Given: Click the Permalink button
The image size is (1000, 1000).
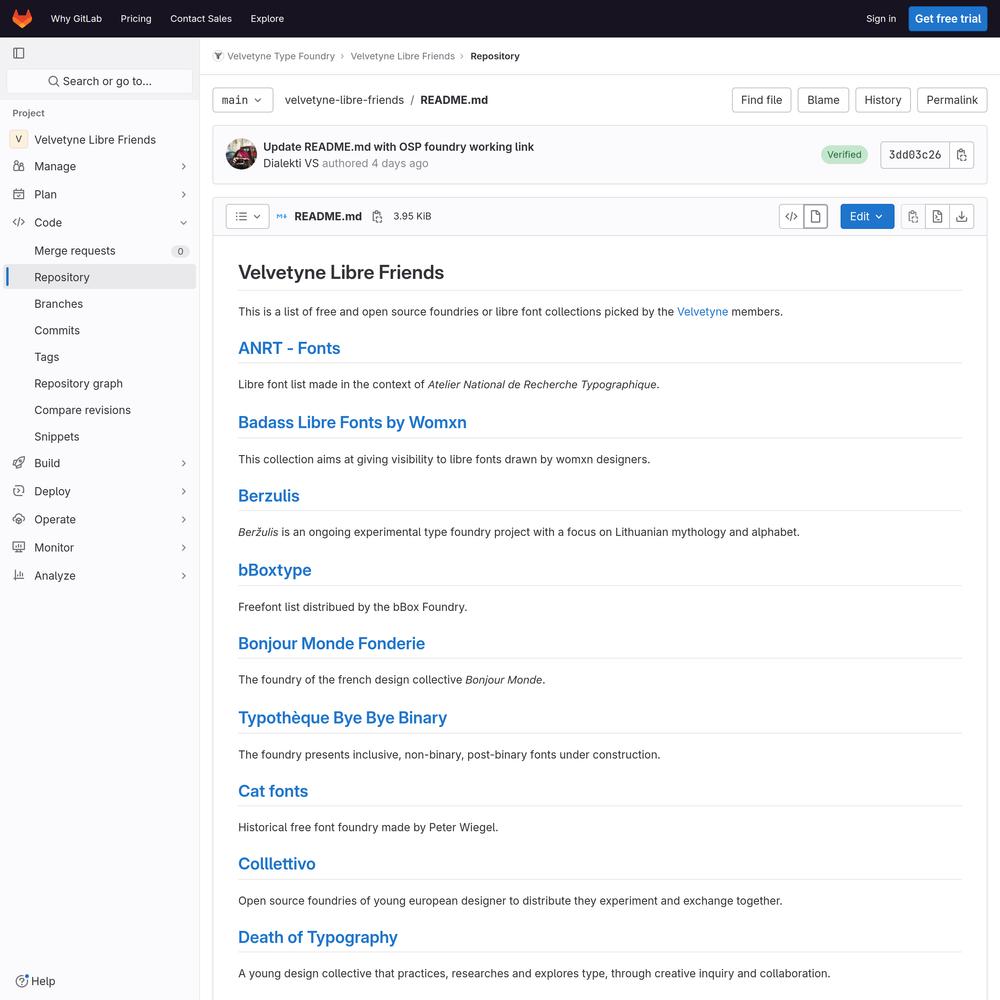Looking at the screenshot, I should tap(952, 100).
